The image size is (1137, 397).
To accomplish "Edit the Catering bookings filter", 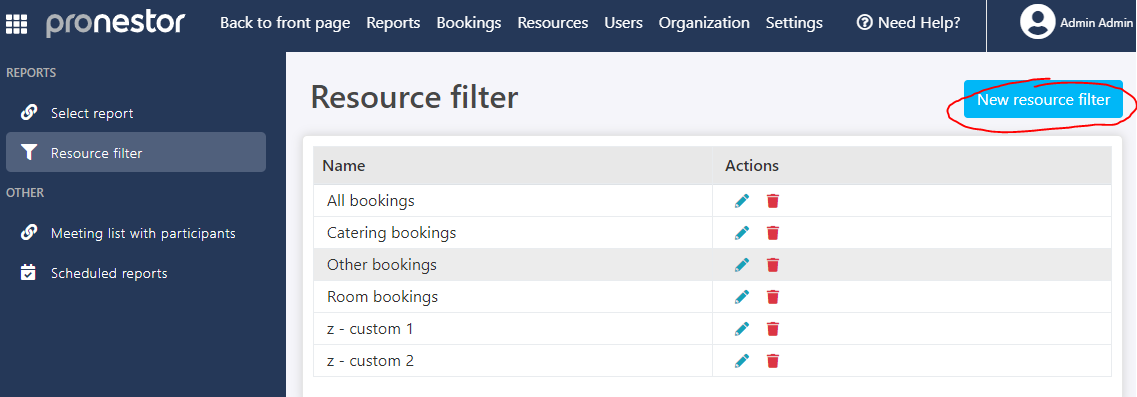I will (741, 233).
